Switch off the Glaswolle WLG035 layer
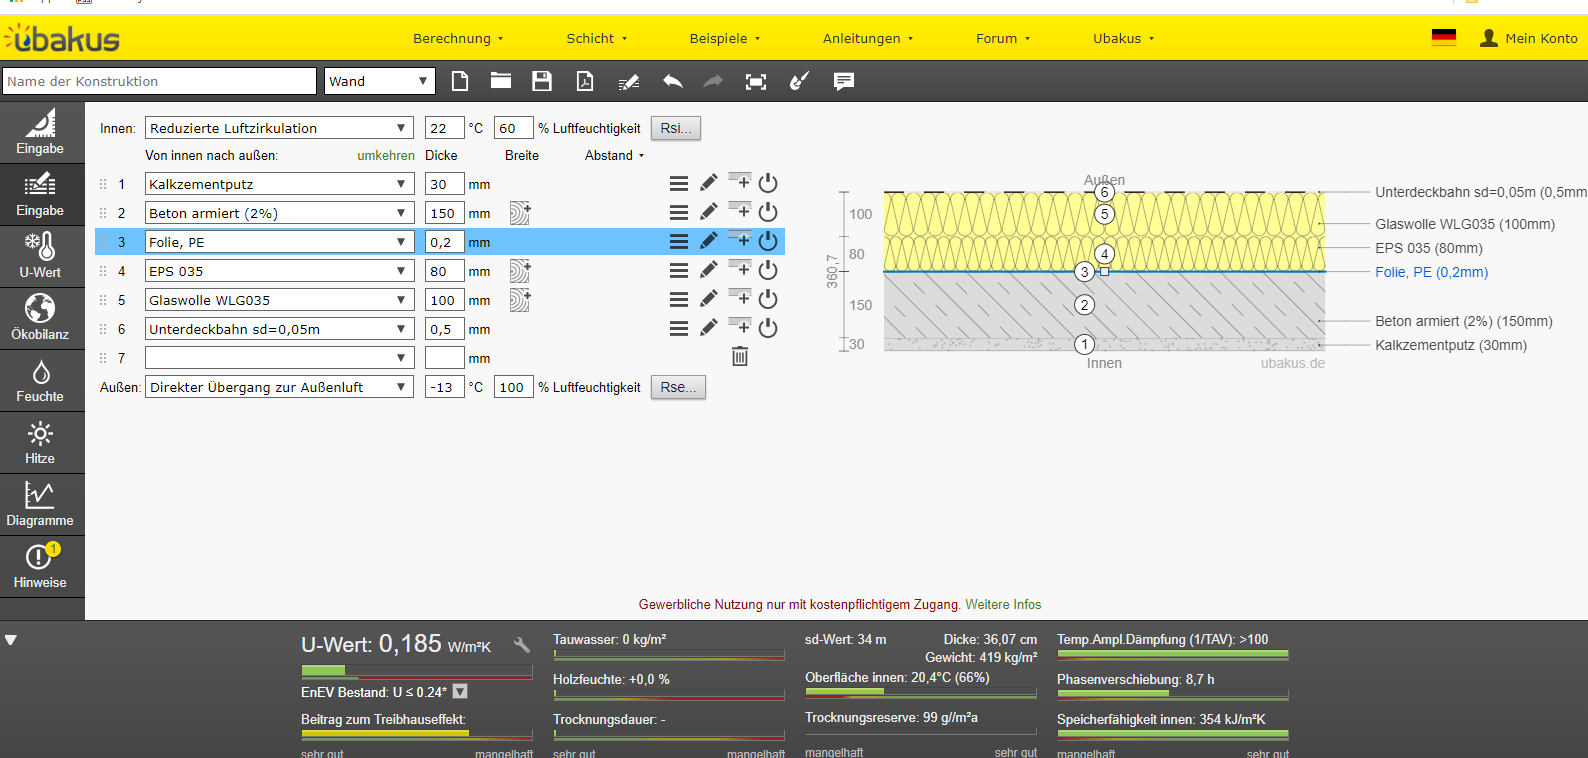 768,299
